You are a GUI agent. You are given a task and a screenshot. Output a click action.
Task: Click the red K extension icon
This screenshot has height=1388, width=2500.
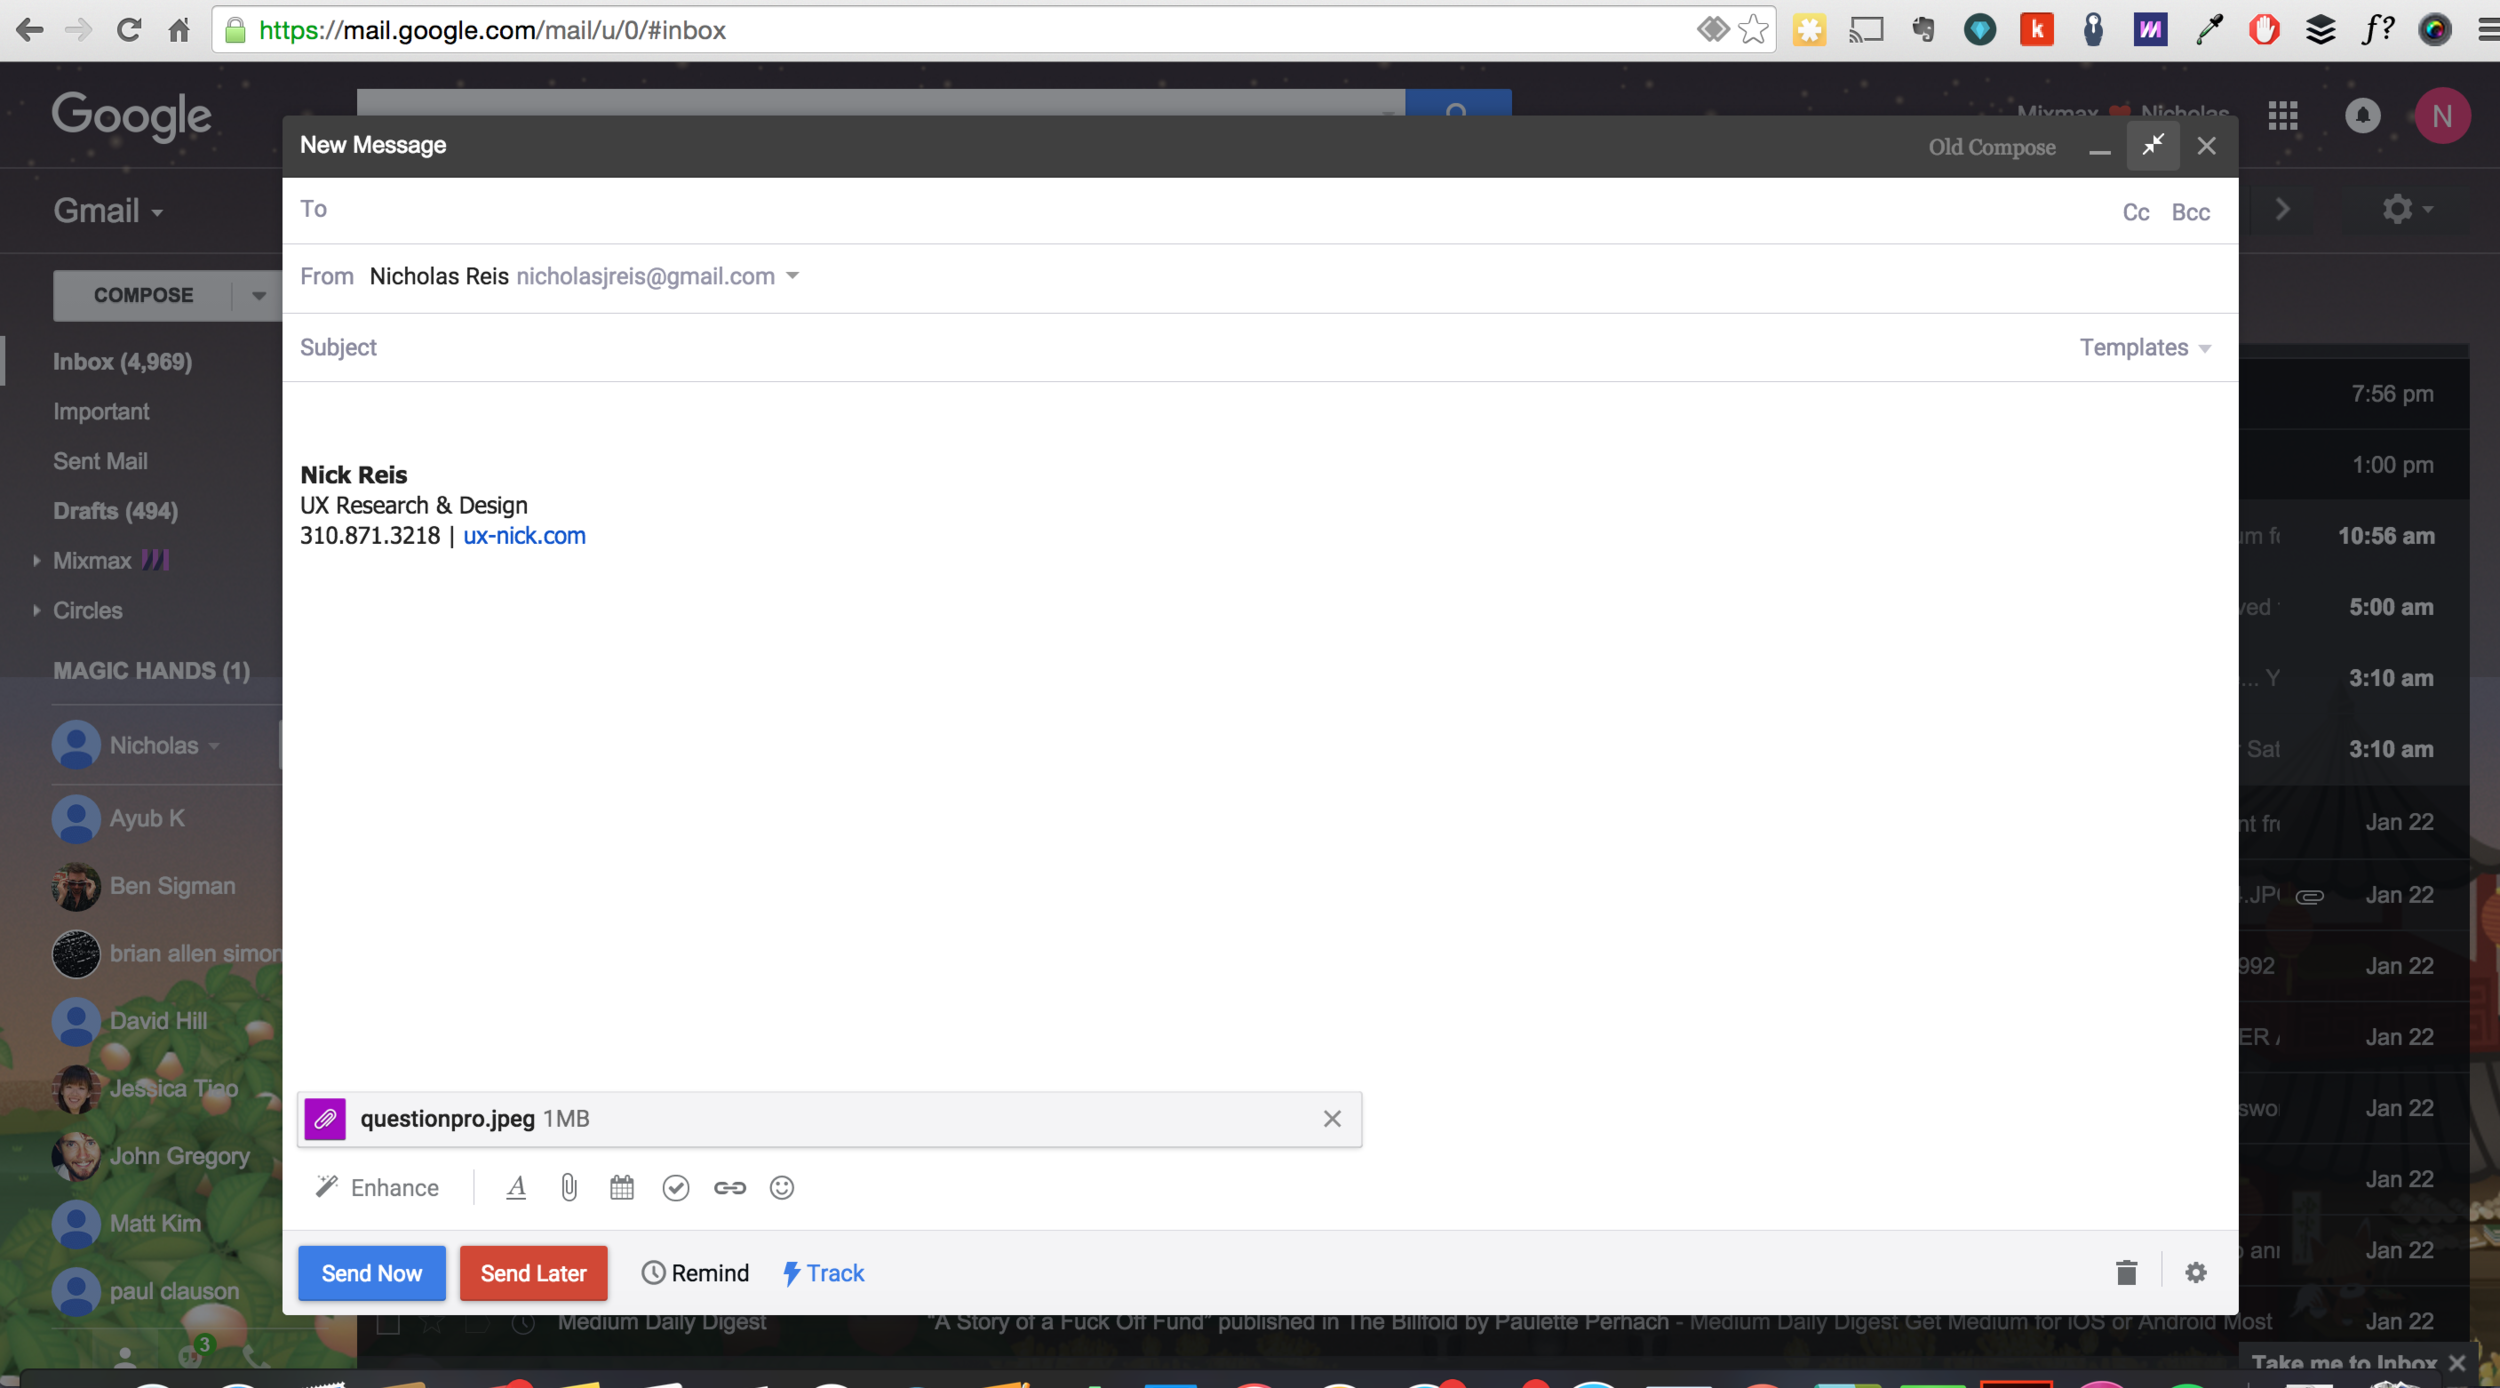(2036, 30)
